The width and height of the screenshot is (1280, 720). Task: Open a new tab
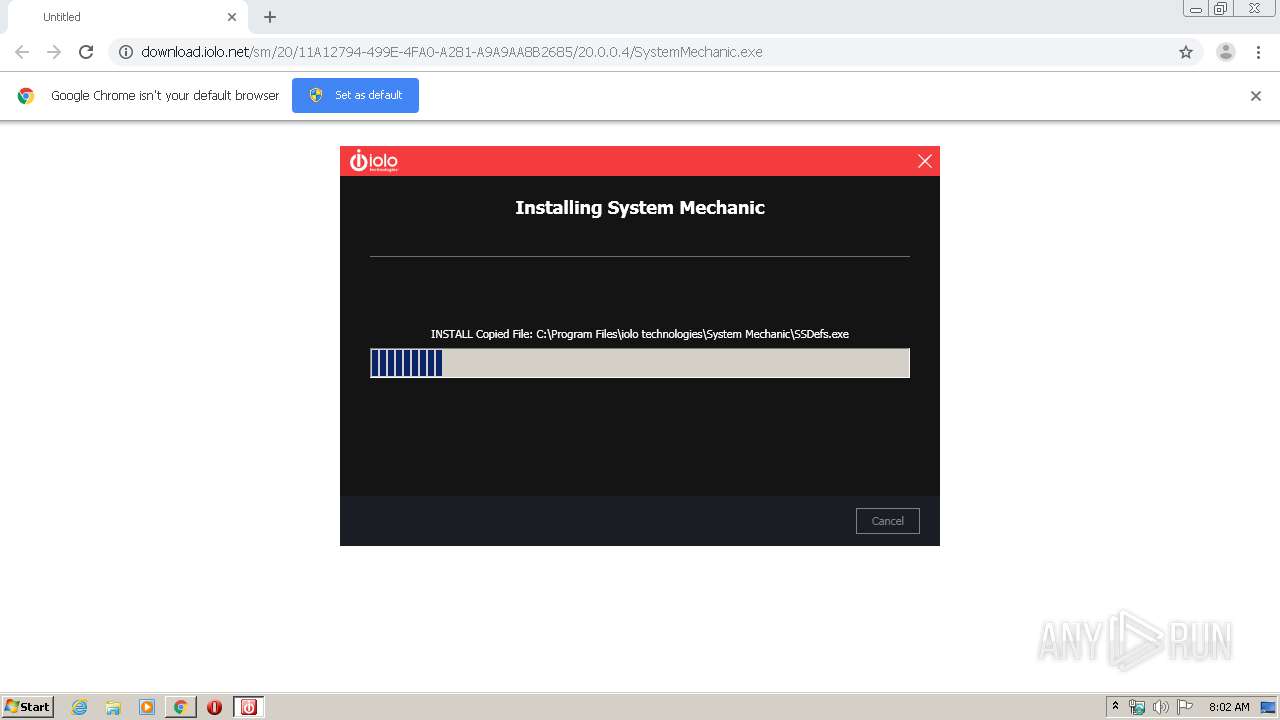click(270, 17)
